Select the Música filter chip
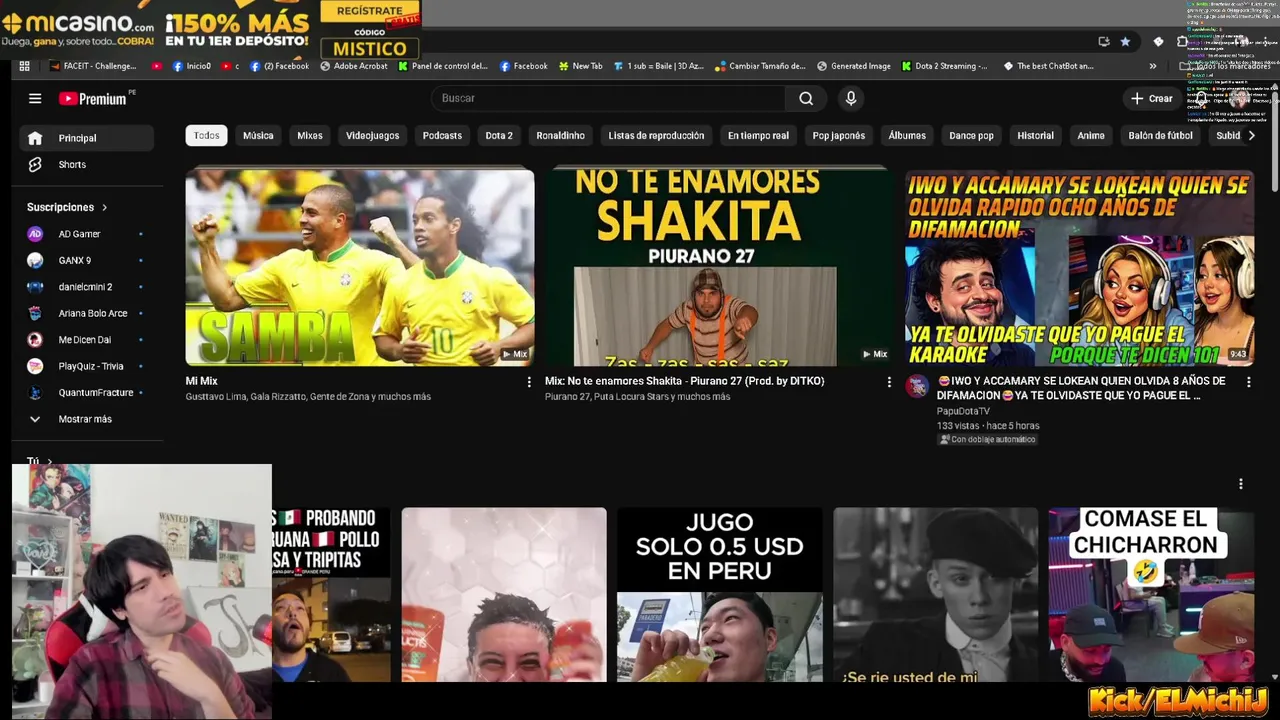This screenshot has height=720, width=1280. coord(258,135)
